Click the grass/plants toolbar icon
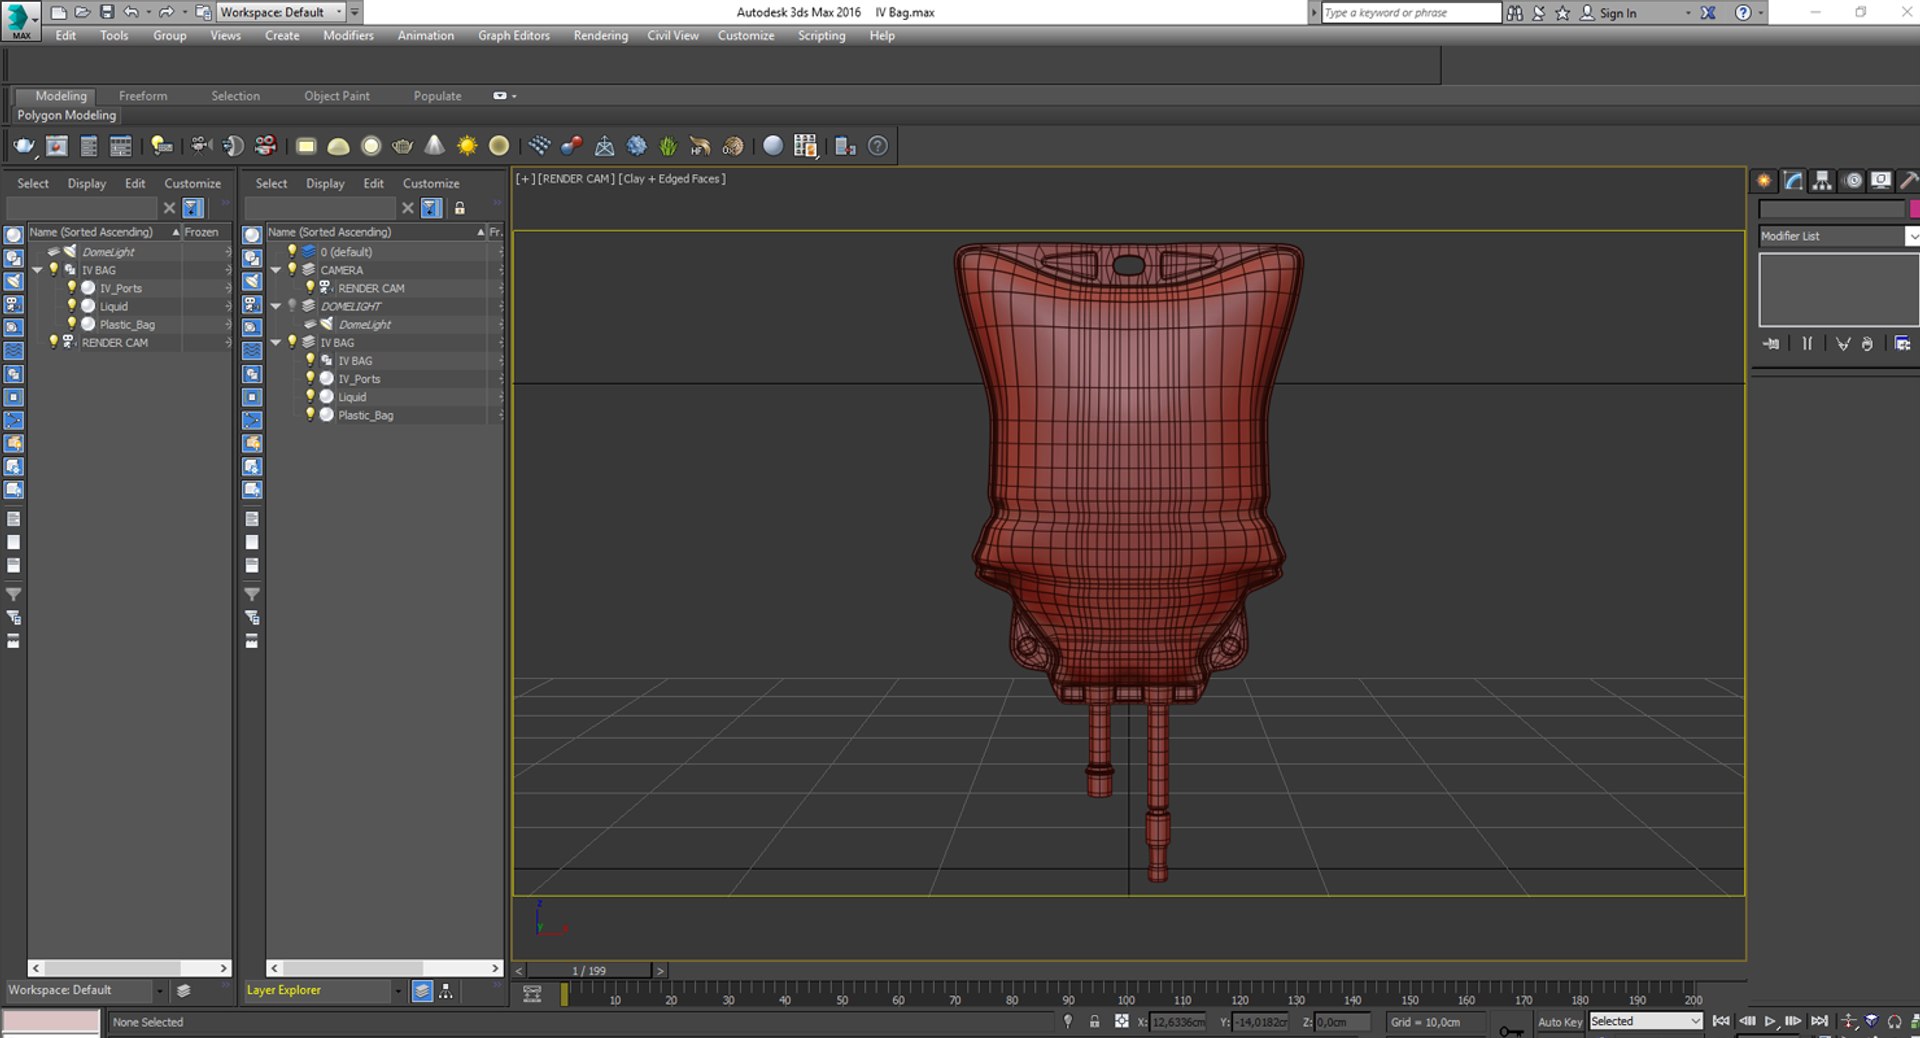The height and width of the screenshot is (1038, 1920). (668, 146)
